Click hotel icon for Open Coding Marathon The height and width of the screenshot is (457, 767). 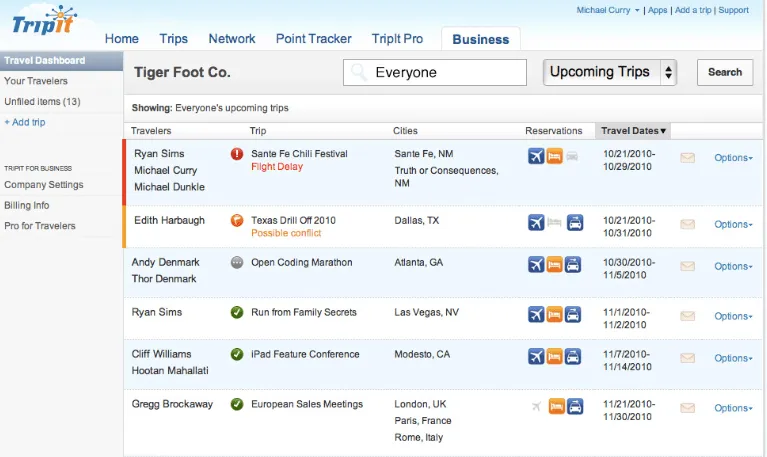point(554,265)
